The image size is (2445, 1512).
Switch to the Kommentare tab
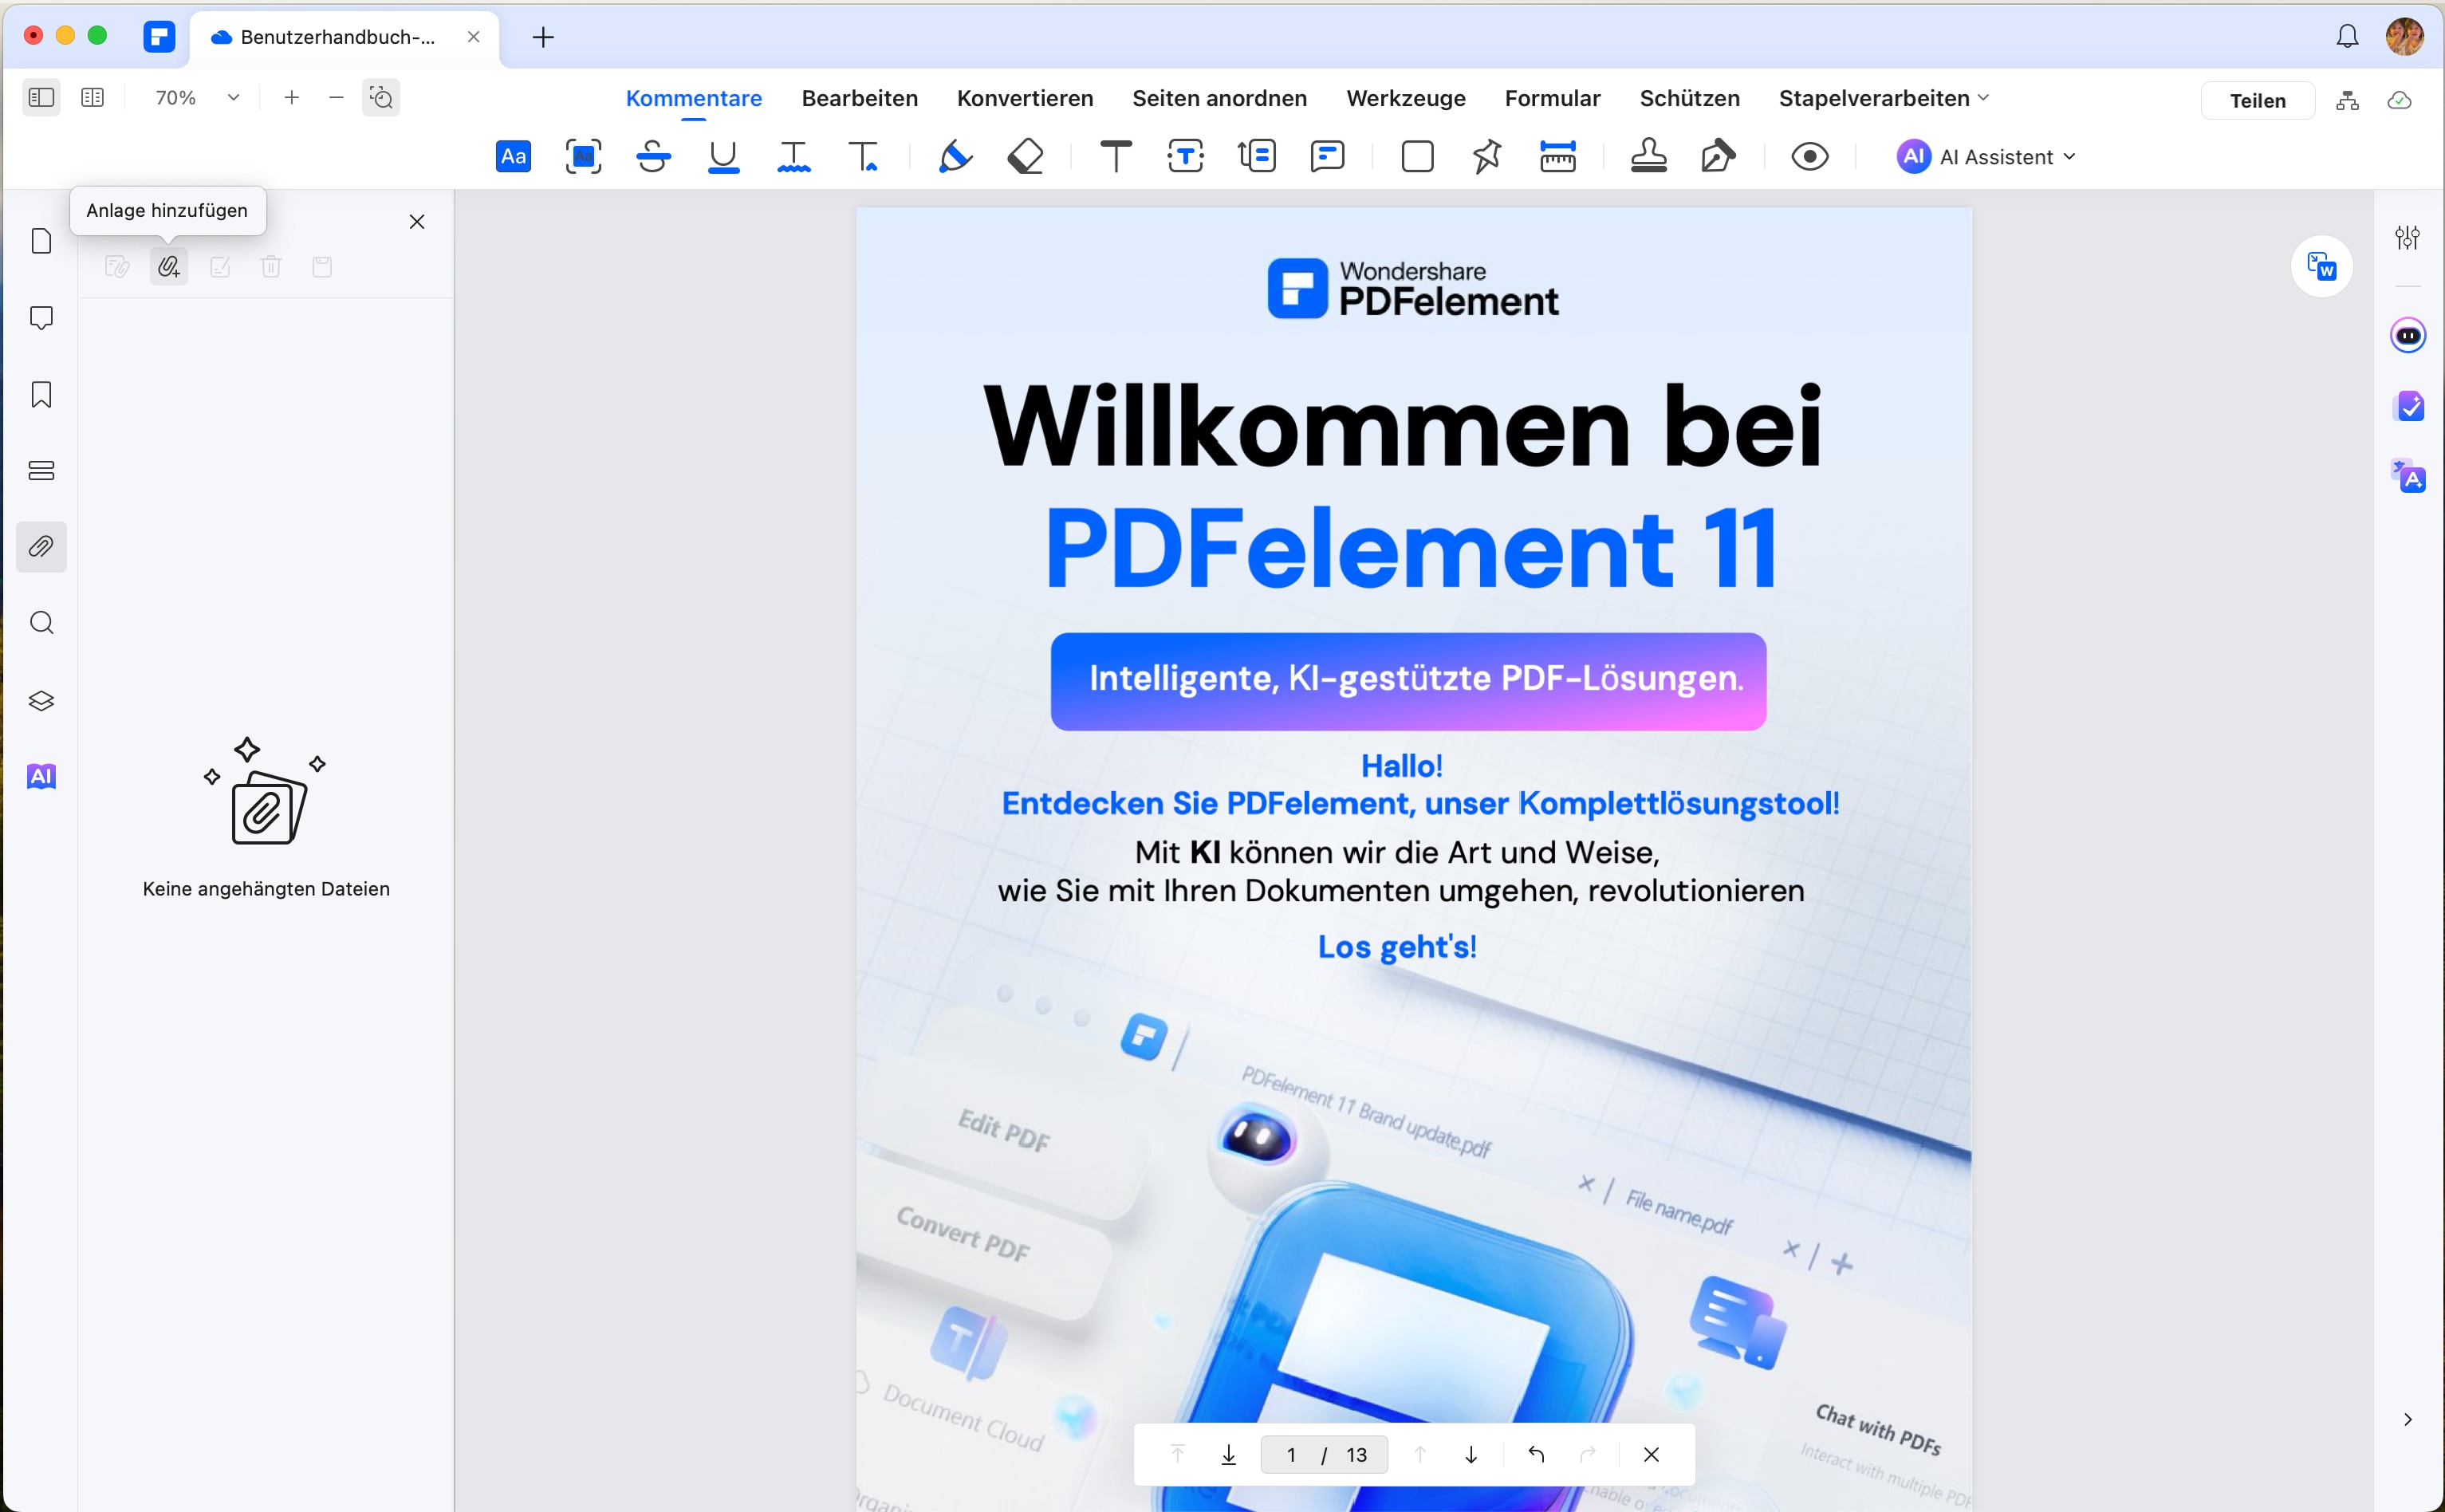coord(693,98)
